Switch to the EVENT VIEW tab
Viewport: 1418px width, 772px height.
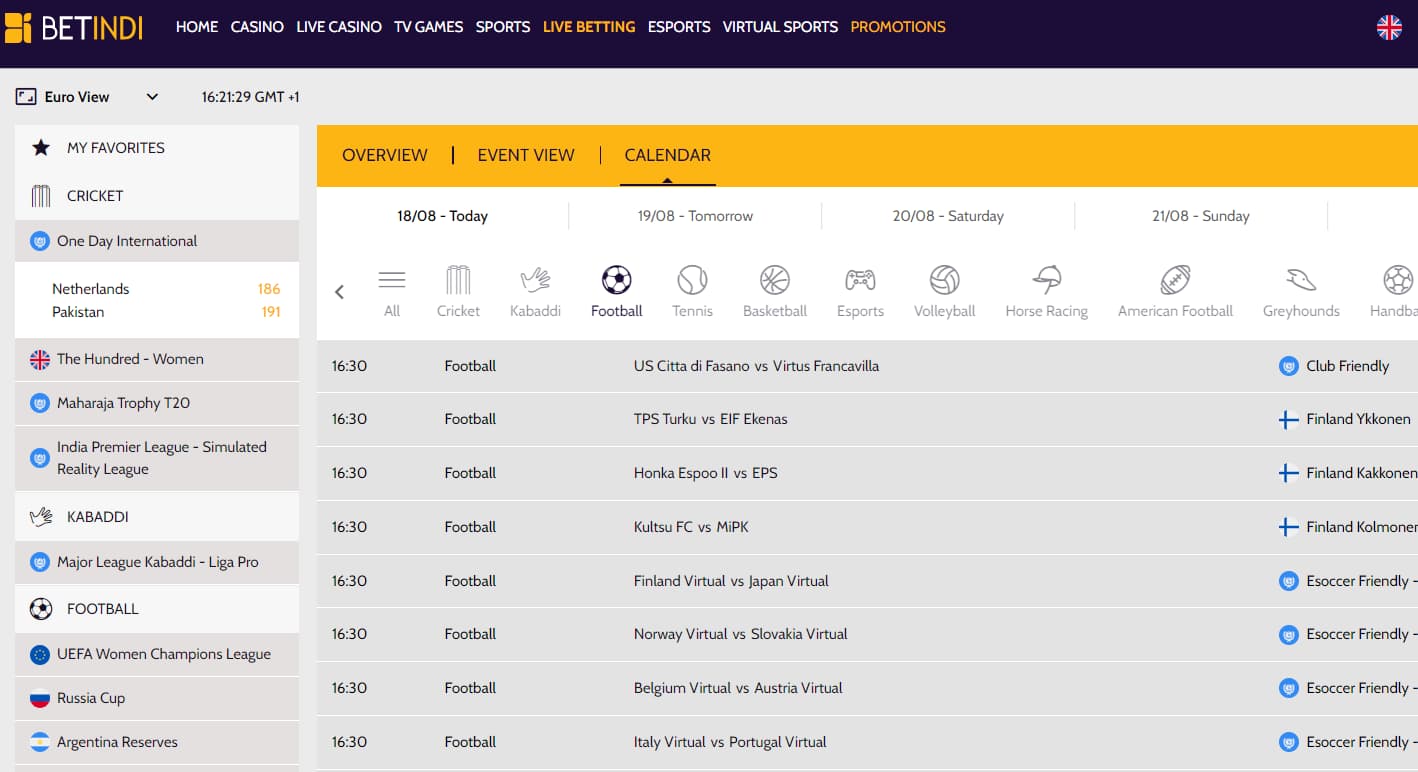pos(526,155)
